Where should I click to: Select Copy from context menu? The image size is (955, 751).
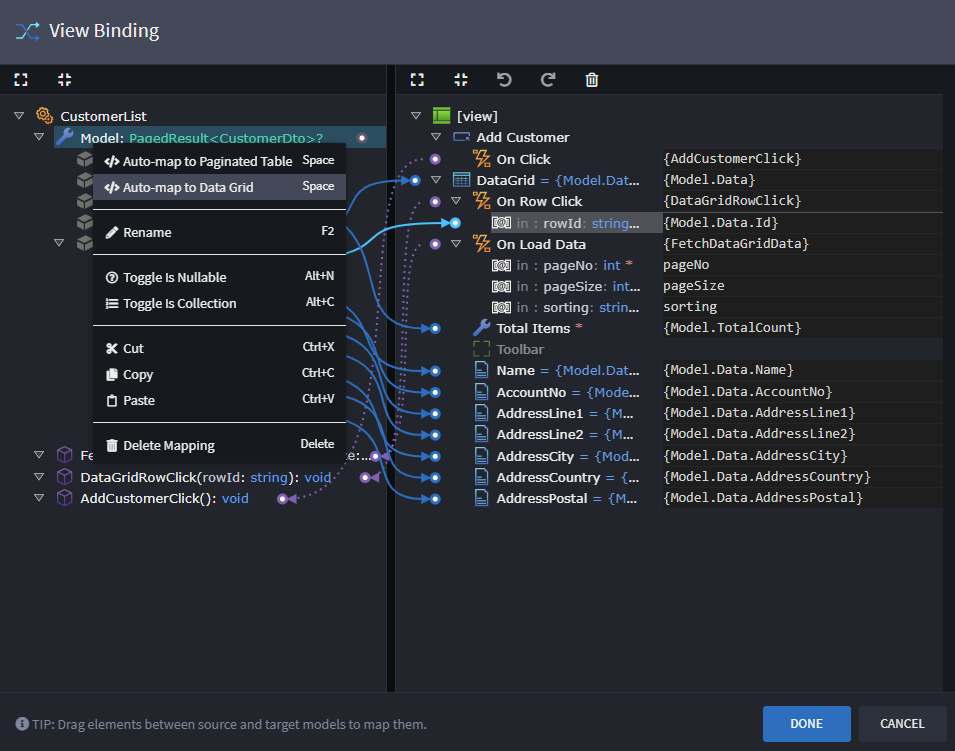219,375
